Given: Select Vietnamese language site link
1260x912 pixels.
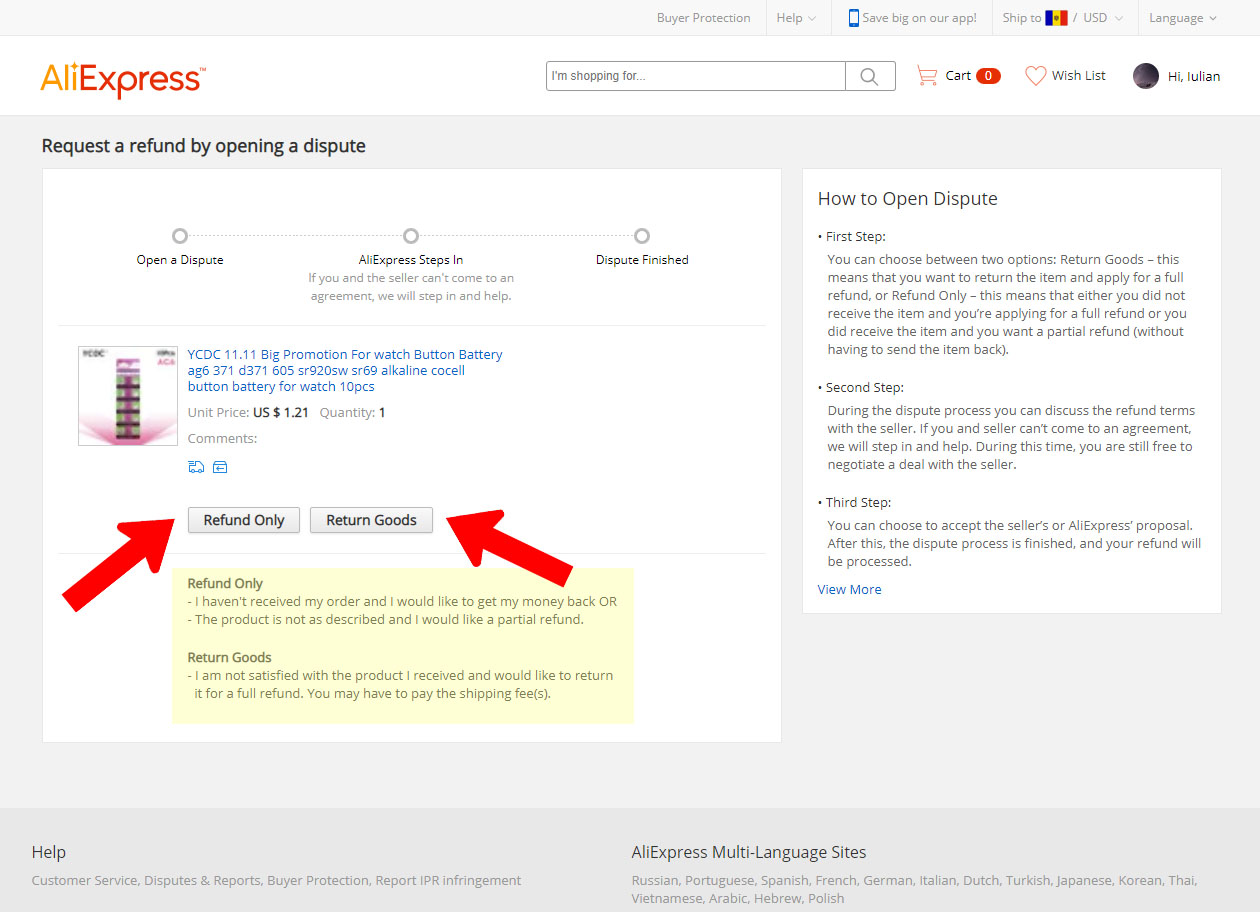Looking at the screenshot, I should click(x=666, y=899).
